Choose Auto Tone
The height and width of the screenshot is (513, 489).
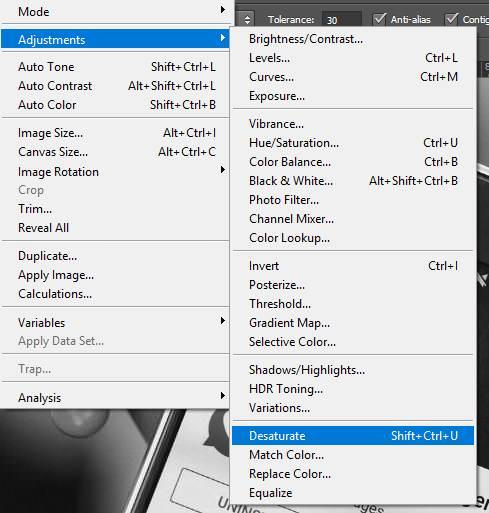tap(115, 67)
